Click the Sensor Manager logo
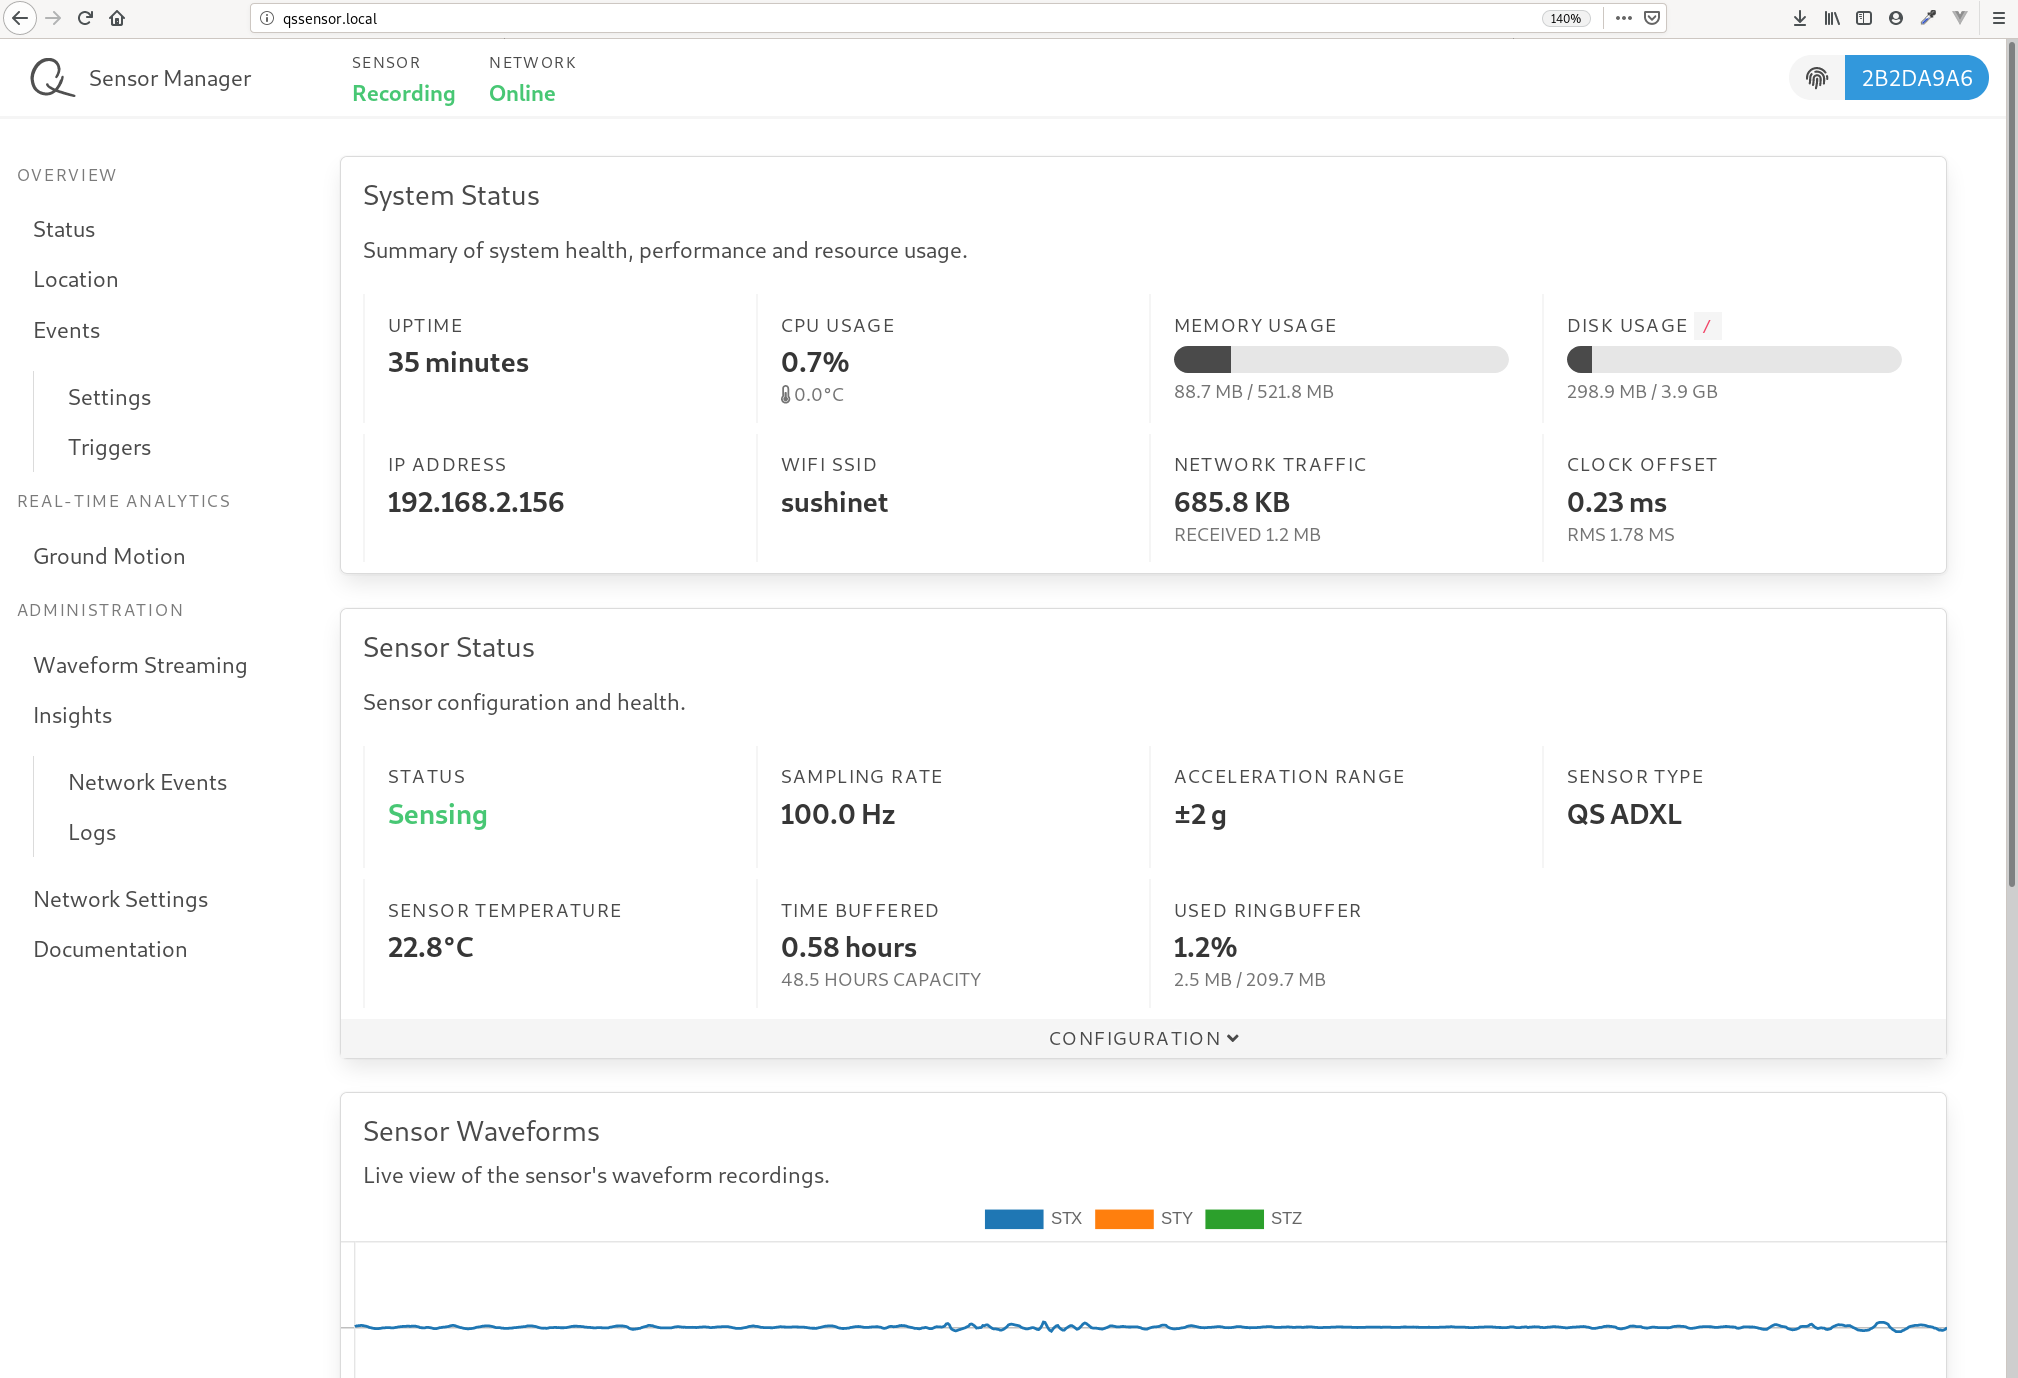Screen dimensions: 2018x1378 [52, 78]
